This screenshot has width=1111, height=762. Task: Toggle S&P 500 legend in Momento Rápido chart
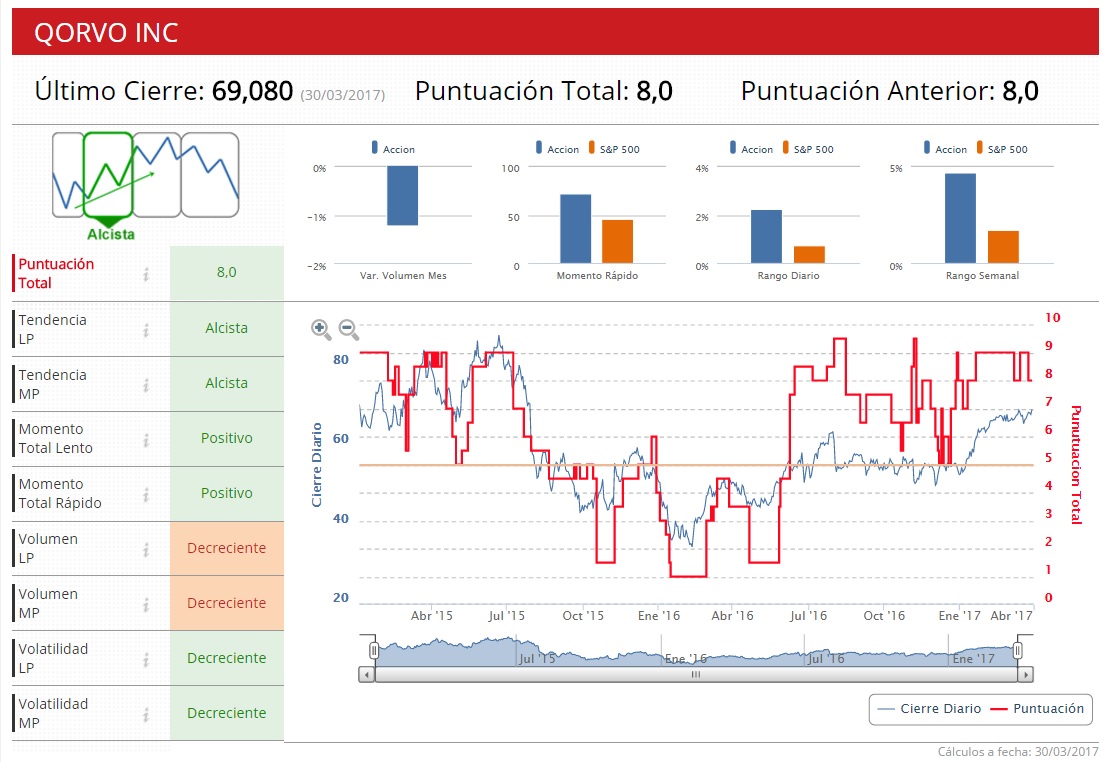pos(614,149)
